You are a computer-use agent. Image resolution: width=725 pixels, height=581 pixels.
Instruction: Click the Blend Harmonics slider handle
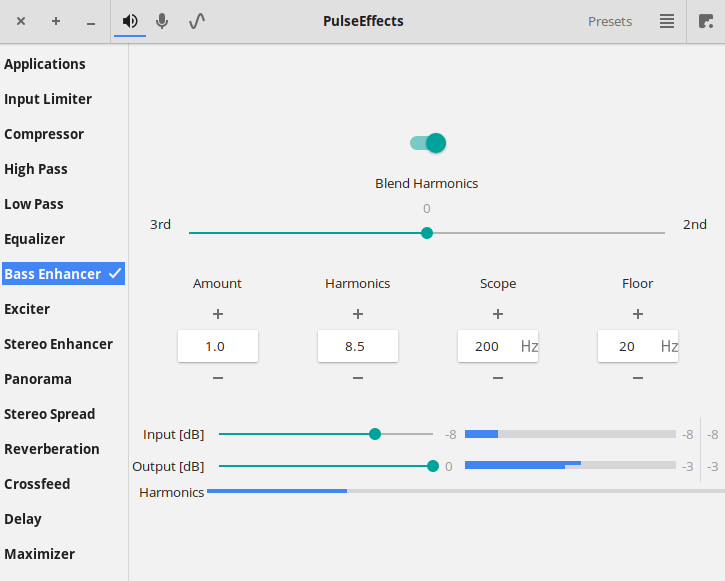[427, 233]
